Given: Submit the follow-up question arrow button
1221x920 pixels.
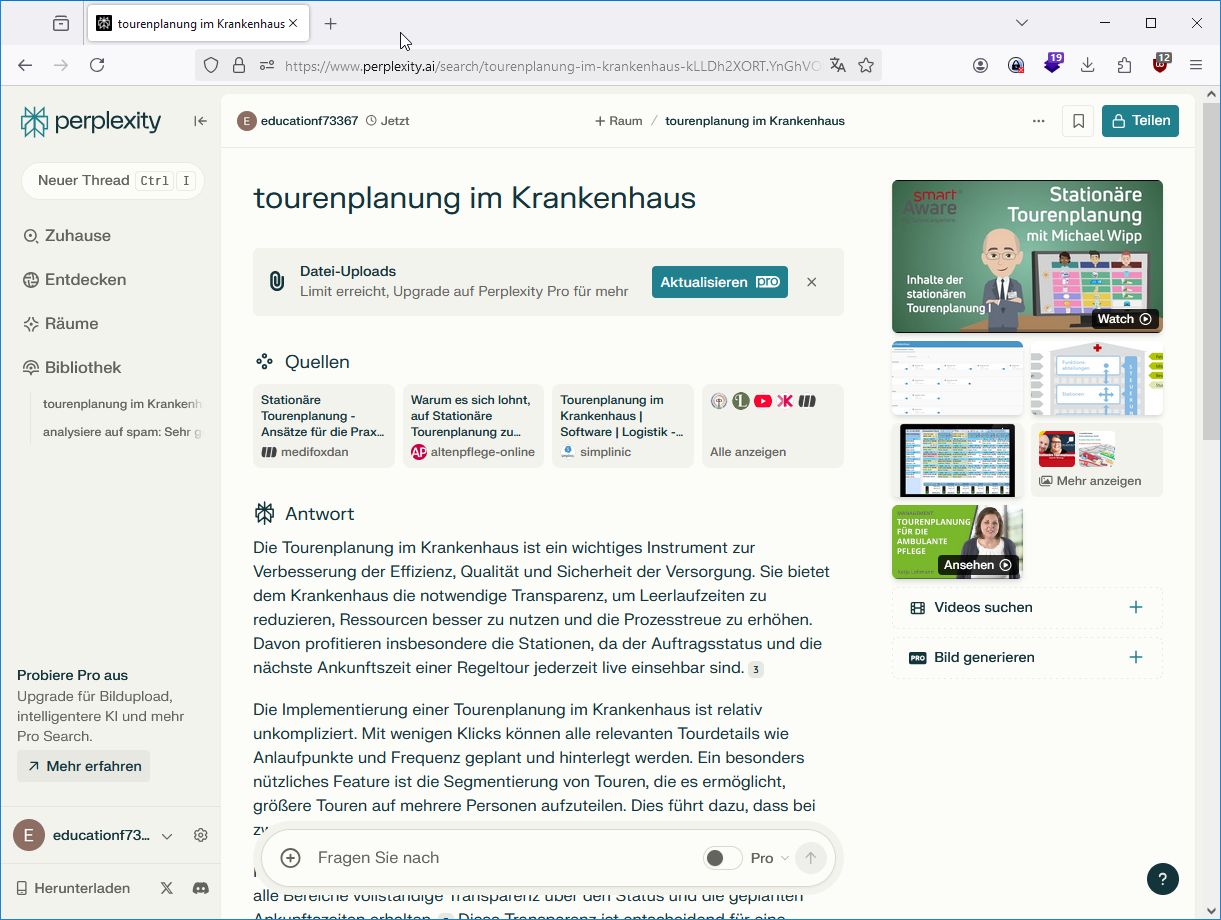Looking at the screenshot, I should click(x=811, y=858).
